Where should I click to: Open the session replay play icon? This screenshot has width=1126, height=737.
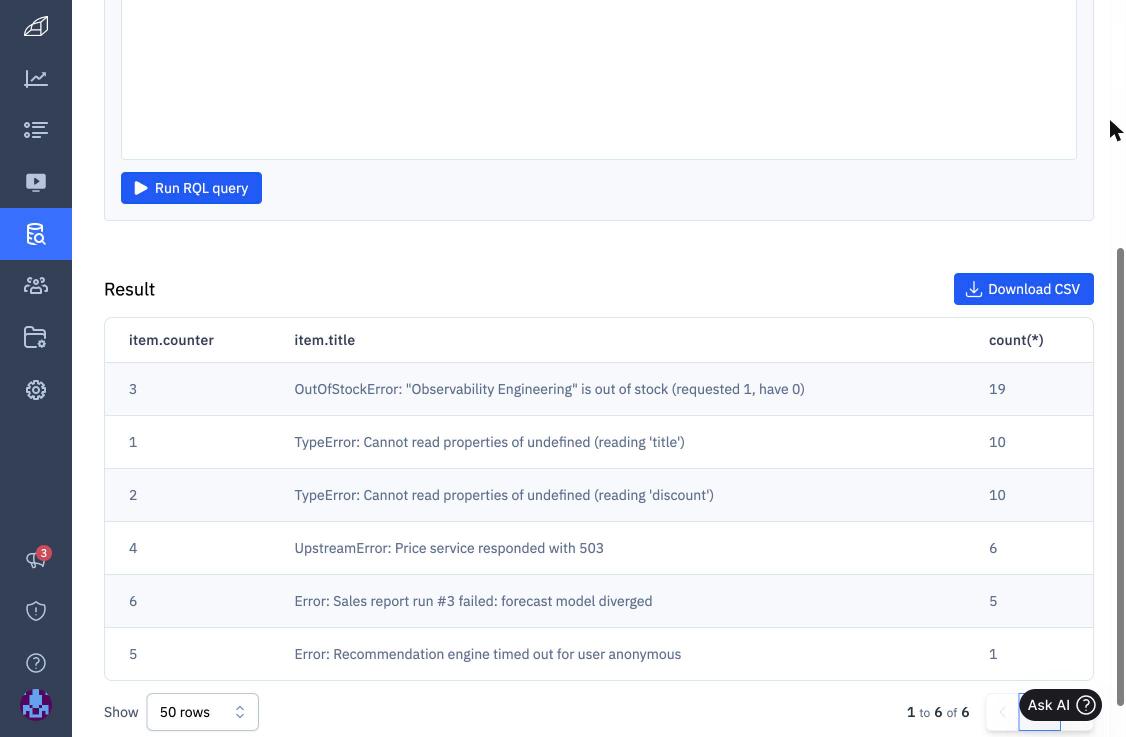point(36,182)
